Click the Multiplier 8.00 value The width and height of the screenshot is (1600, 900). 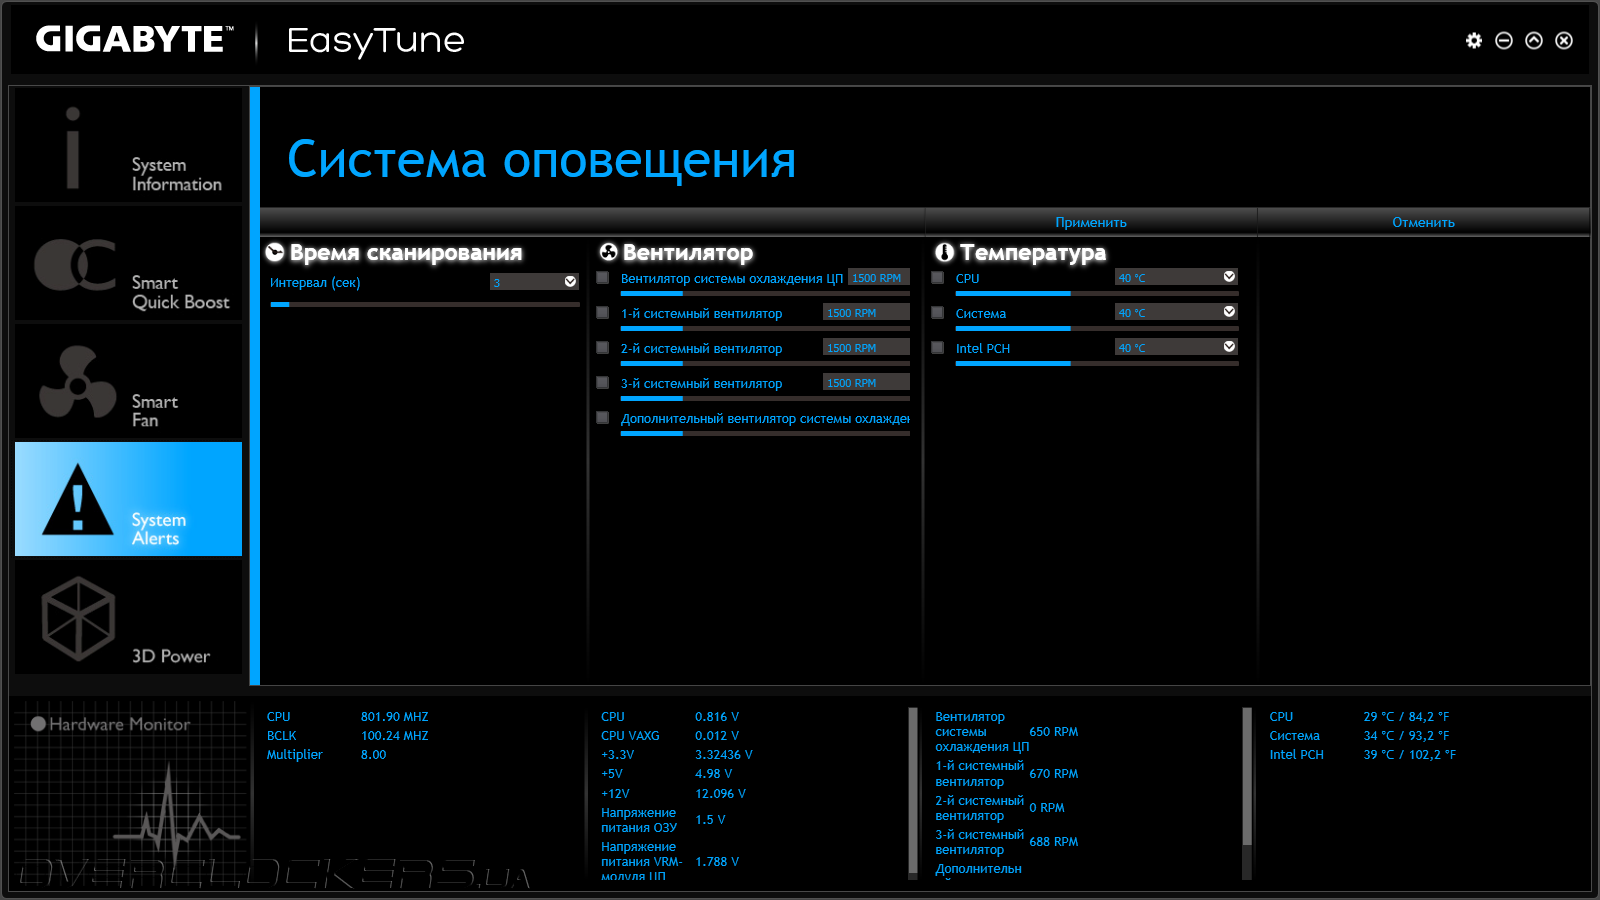point(373,755)
